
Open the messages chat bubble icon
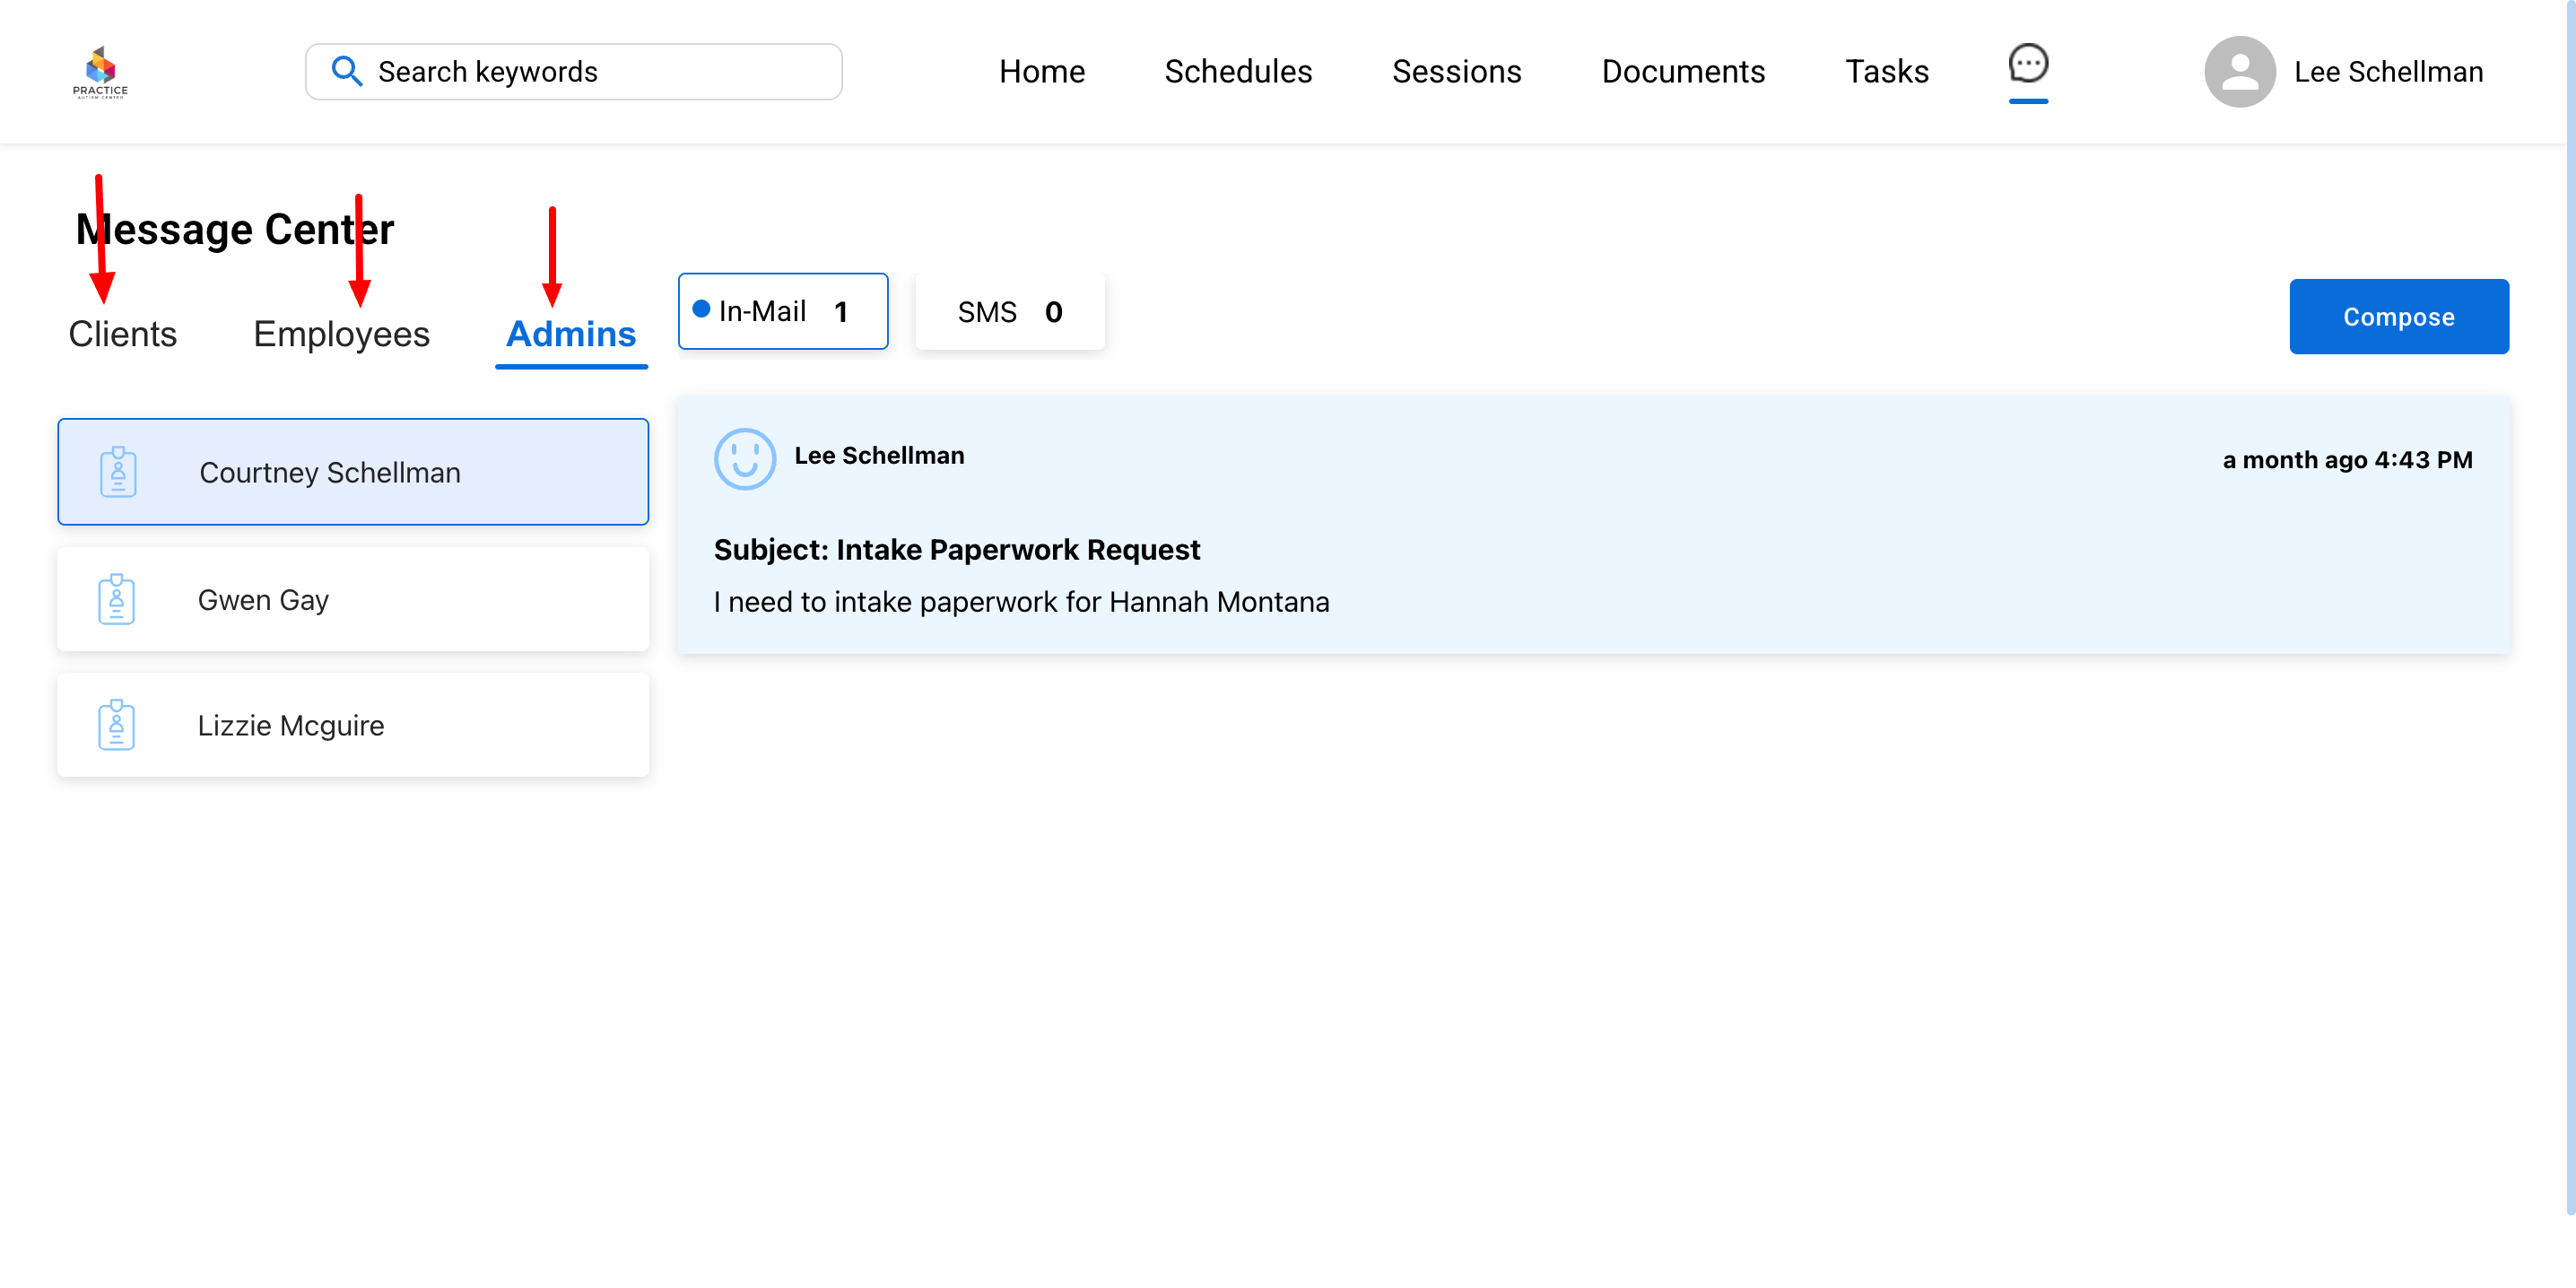pos(2027,65)
